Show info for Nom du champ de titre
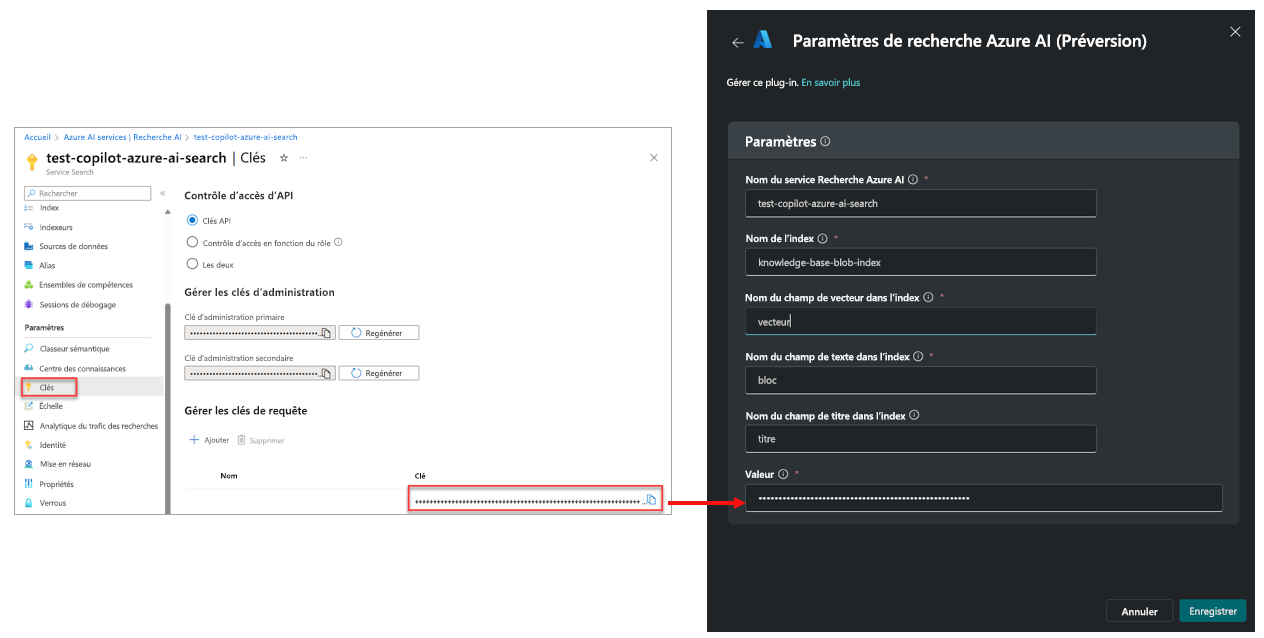This screenshot has height=638, width=1264. [915, 415]
